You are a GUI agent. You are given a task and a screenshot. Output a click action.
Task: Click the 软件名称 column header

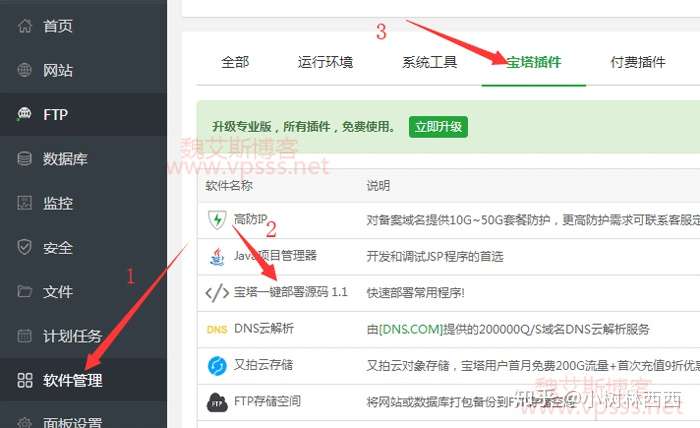(229, 185)
